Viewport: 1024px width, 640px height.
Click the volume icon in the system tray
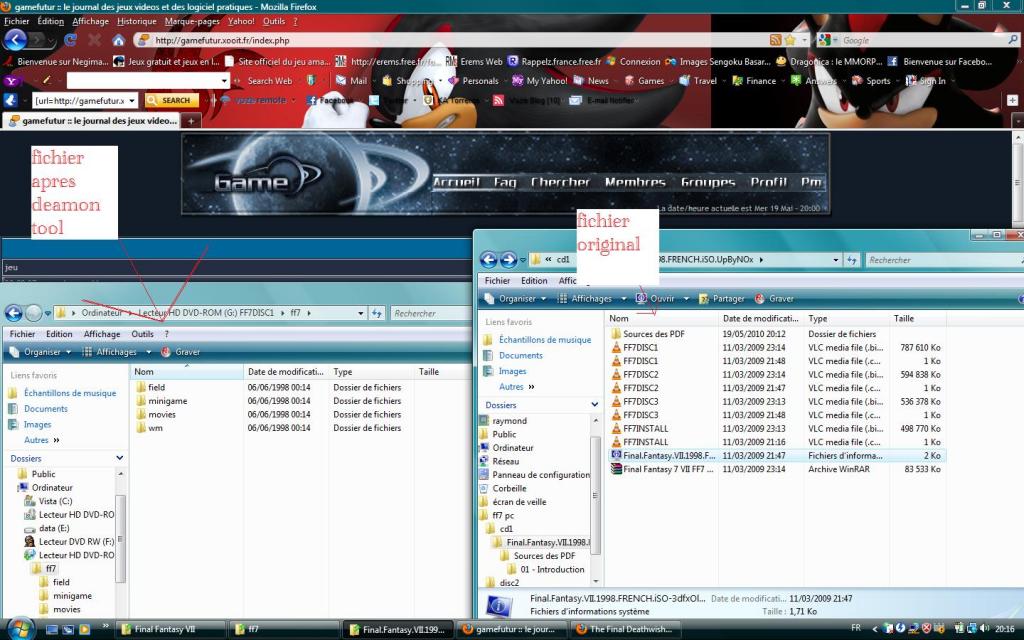(984, 629)
